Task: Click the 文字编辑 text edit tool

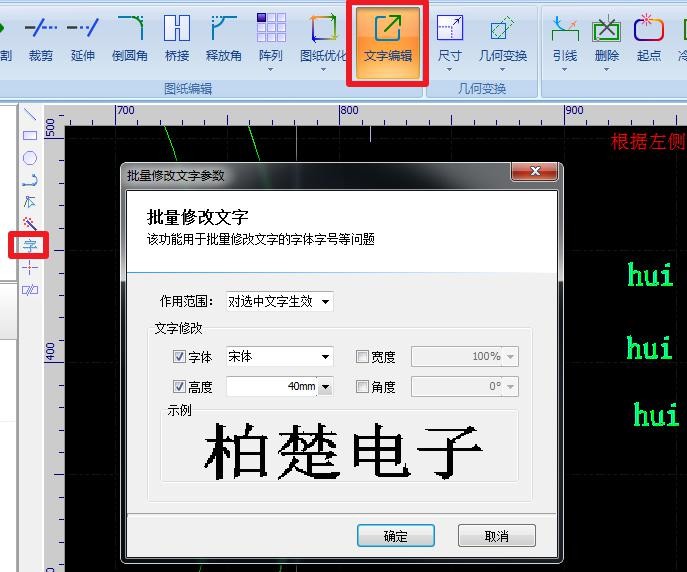Action: point(388,38)
